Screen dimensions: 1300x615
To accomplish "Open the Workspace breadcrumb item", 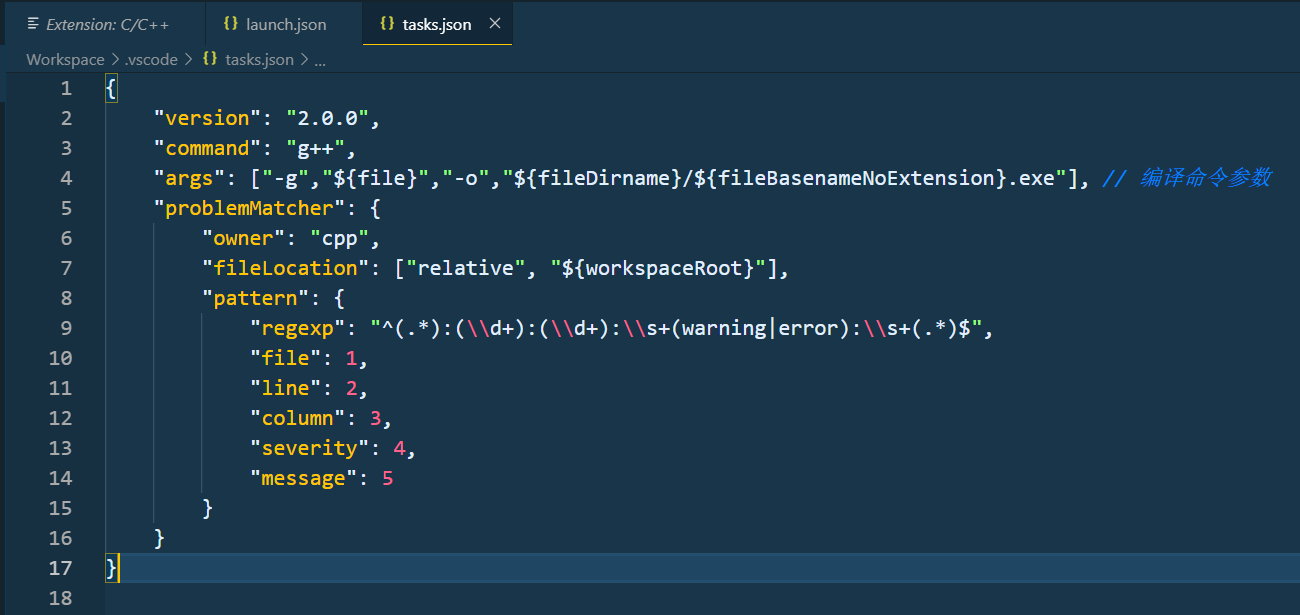I will pos(64,59).
